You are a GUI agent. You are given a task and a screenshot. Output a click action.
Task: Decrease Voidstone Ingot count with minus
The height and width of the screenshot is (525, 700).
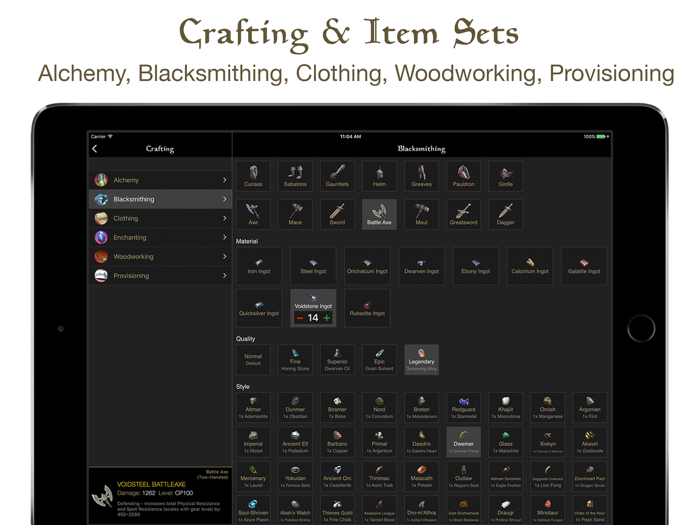(300, 318)
